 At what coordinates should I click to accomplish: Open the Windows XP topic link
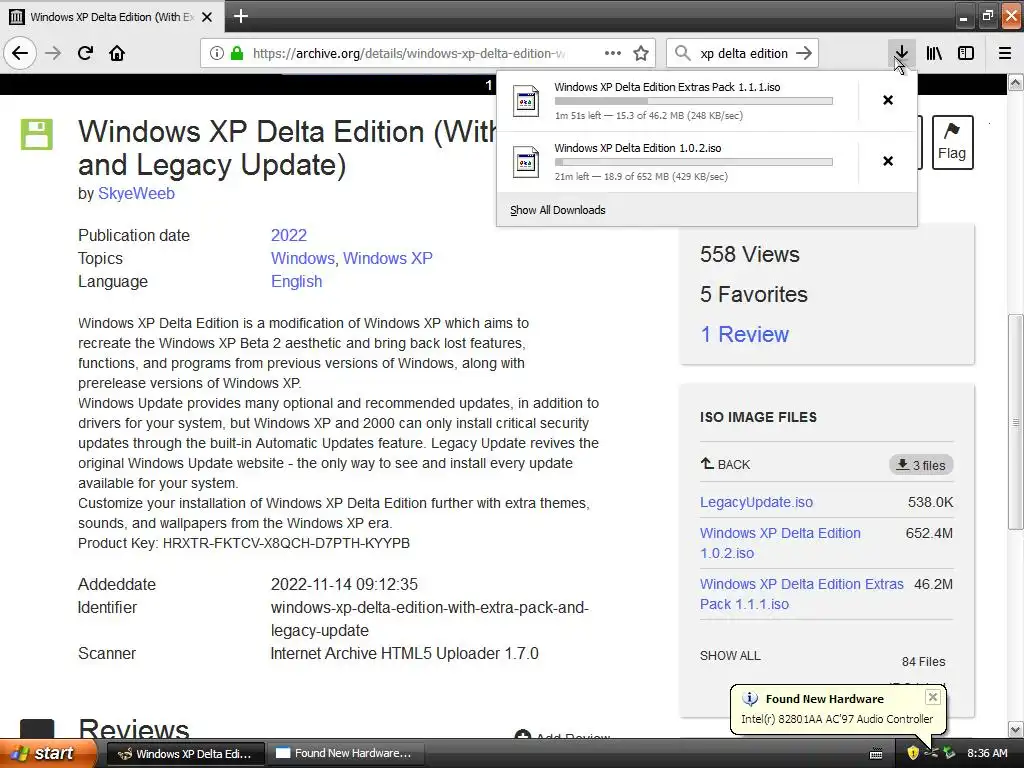388,258
